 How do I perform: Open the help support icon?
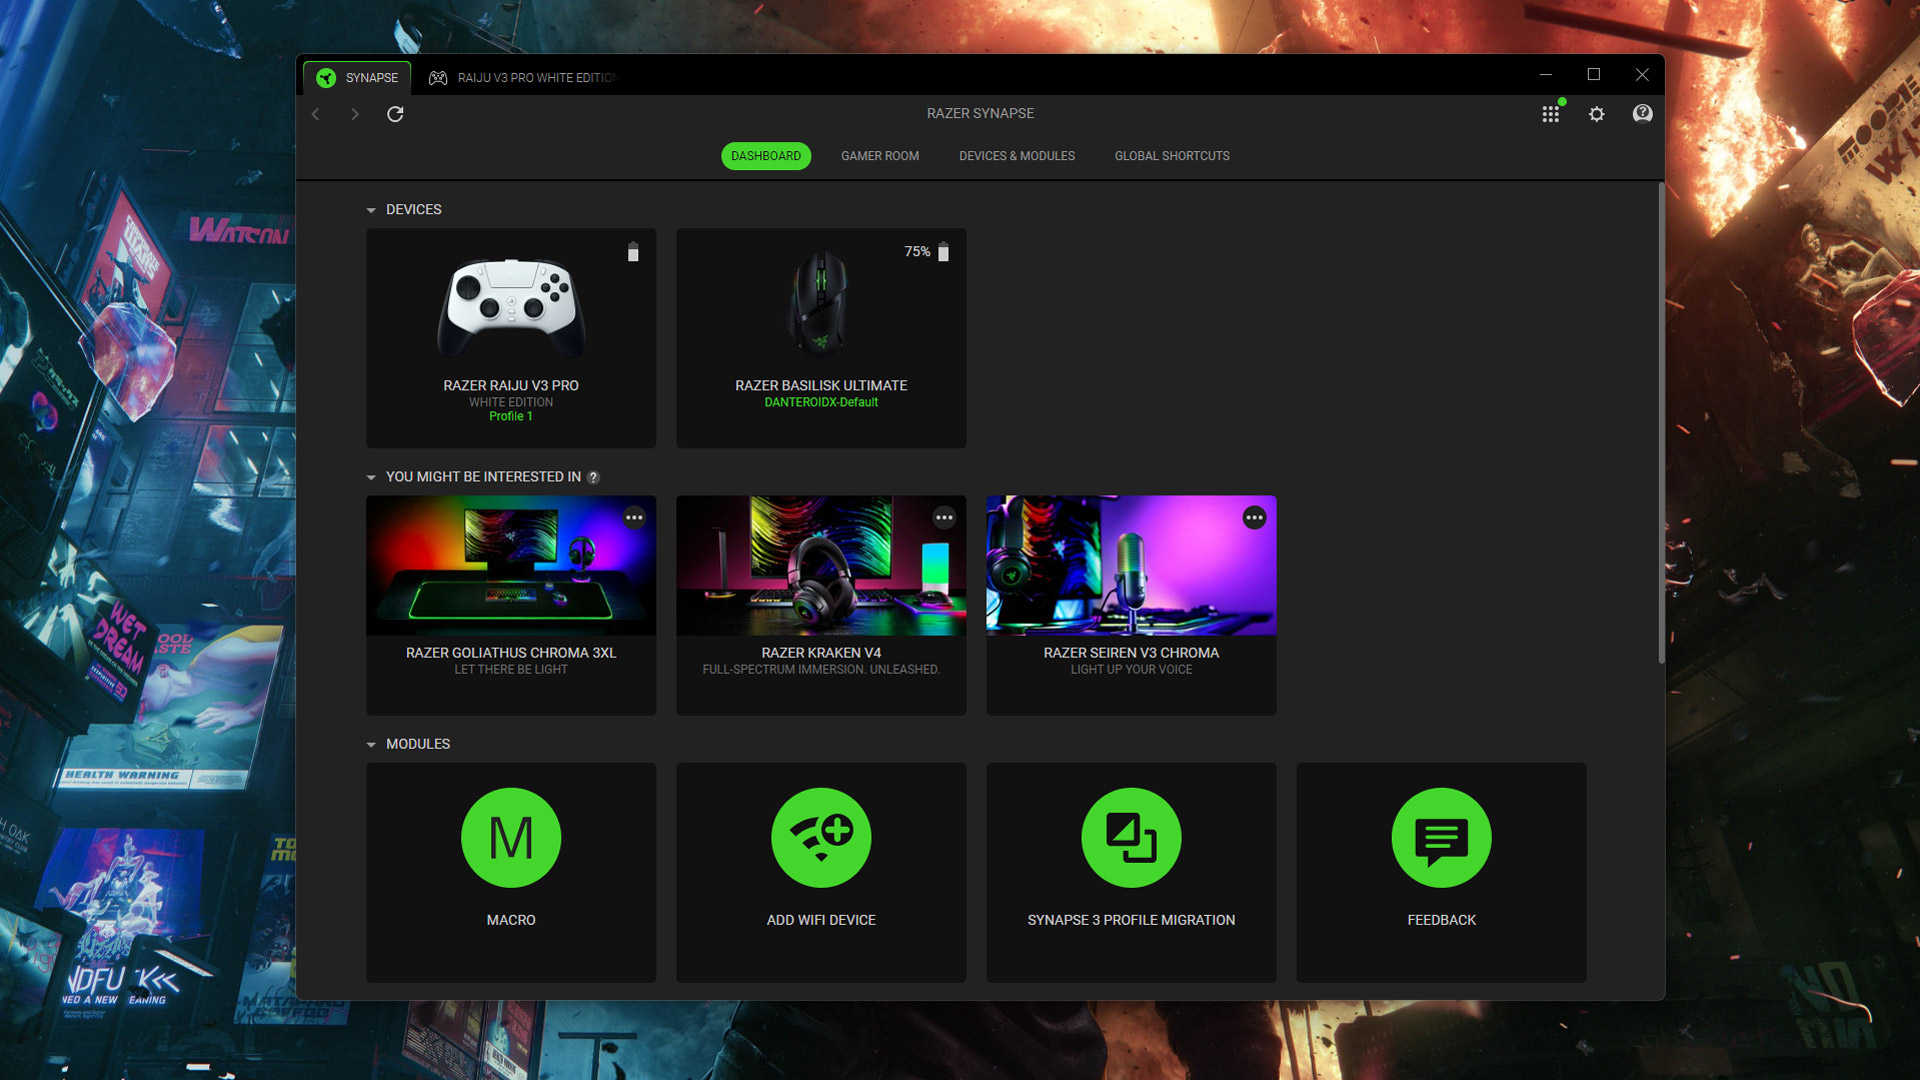[1642, 114]
